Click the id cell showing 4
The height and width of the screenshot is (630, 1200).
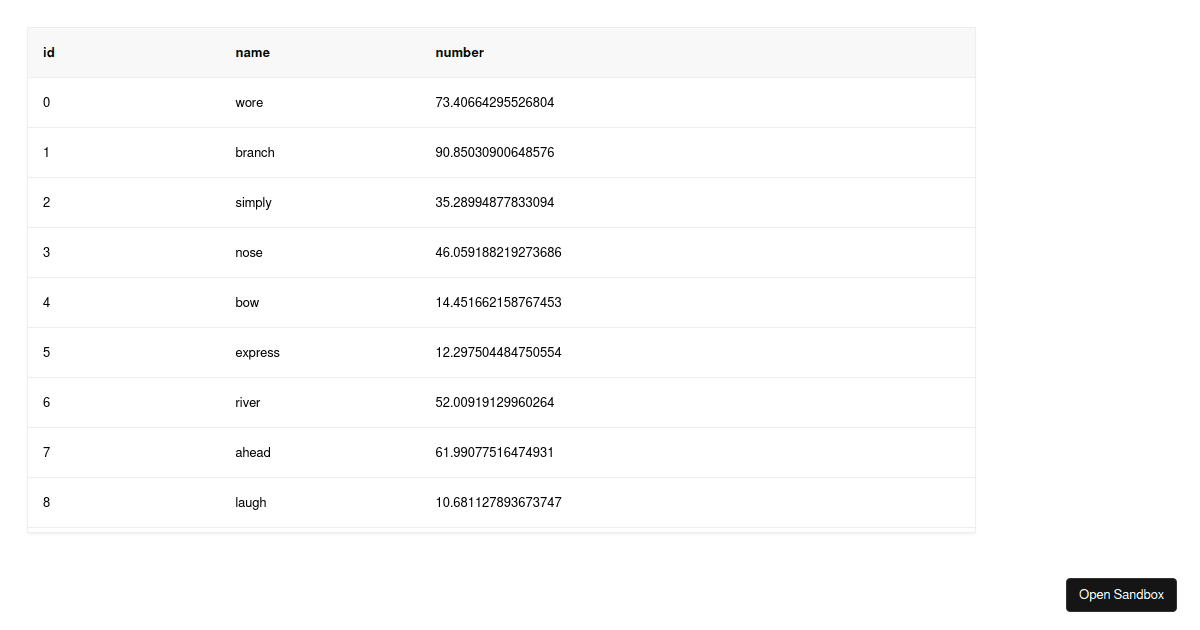(46, 302)
